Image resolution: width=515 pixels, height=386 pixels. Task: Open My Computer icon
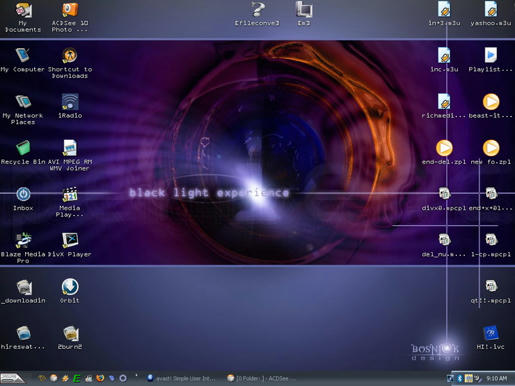point(23,60)
